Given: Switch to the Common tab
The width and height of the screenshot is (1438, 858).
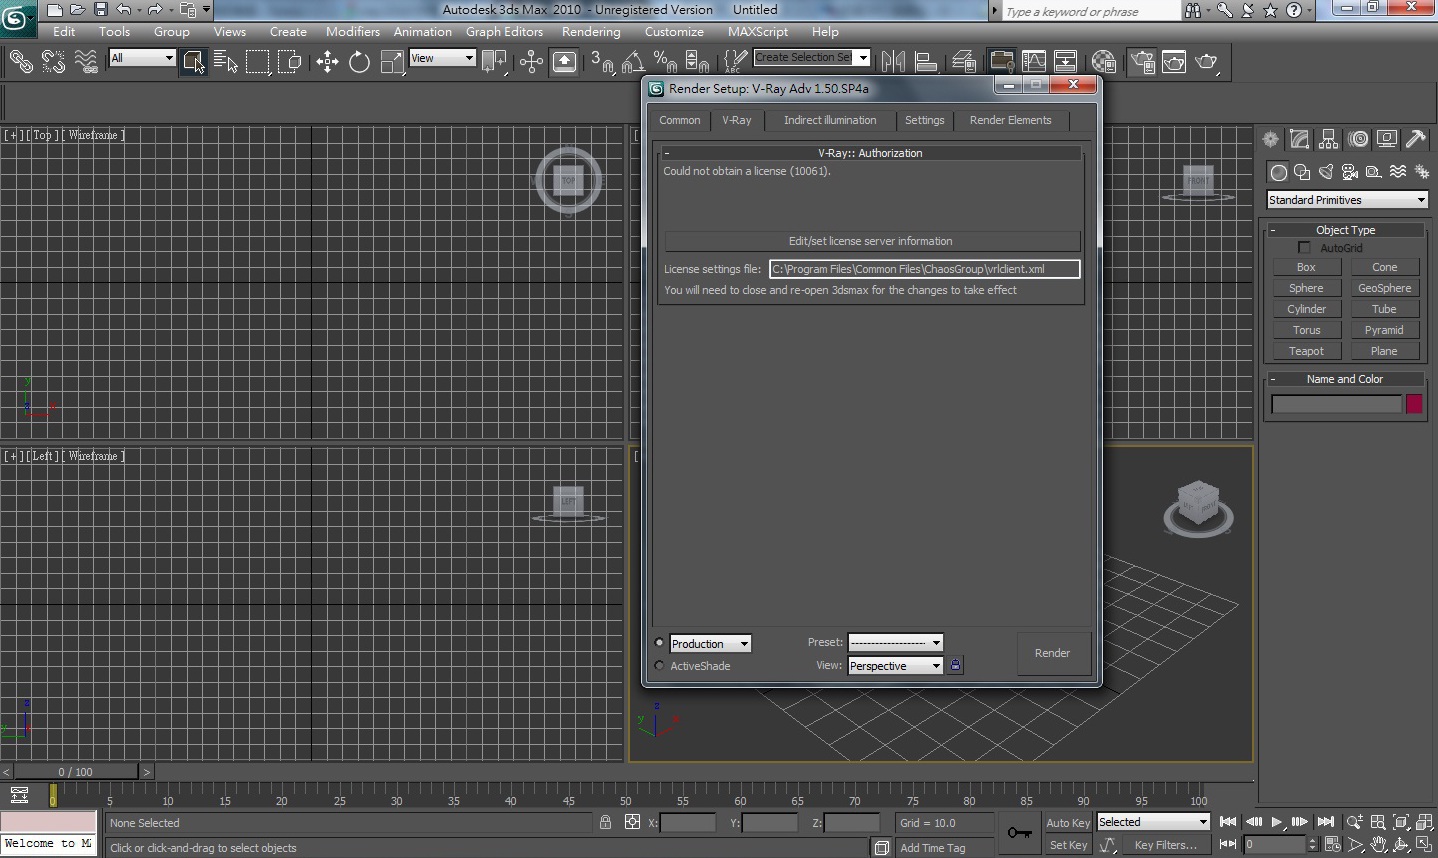Looking at the screenshot, I should pyautogui.click(x=680, y=120).
